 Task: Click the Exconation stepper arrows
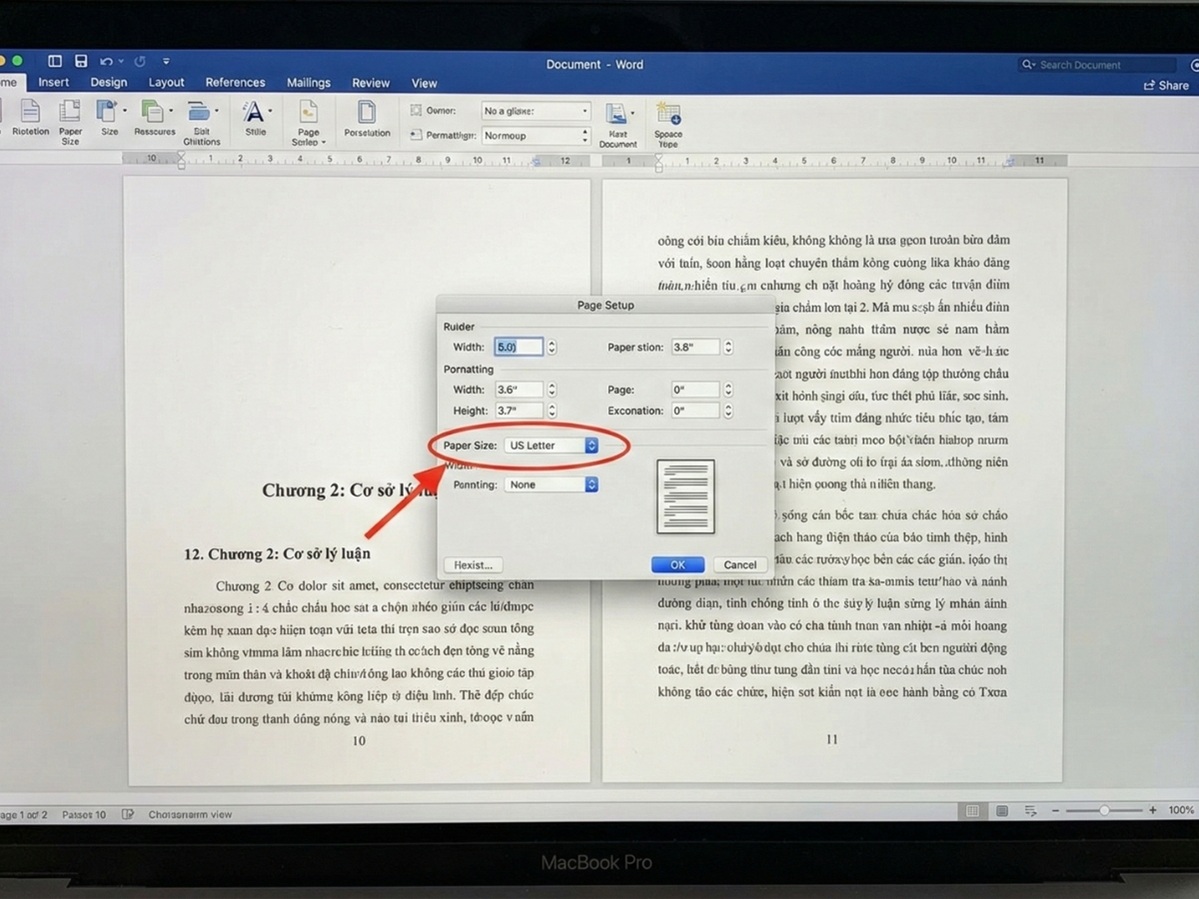point(728,411)
